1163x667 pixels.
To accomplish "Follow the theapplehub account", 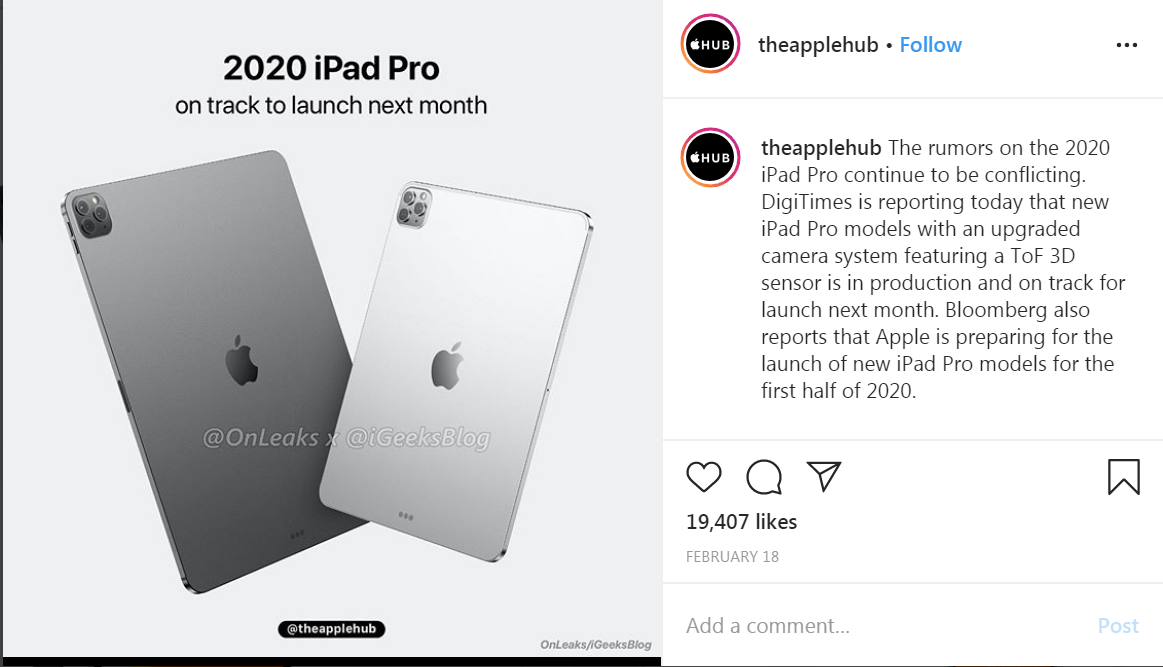I will 930,45.
